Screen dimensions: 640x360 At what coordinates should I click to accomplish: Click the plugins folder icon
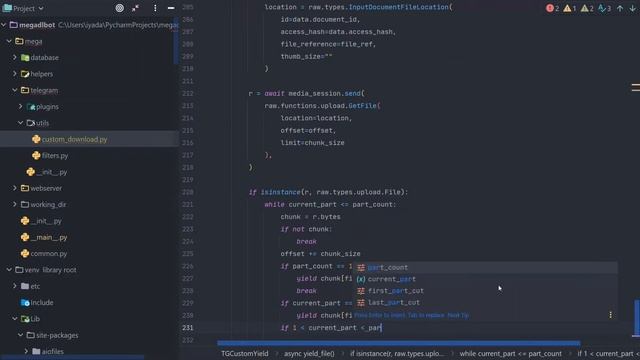[x=31, y=107]
